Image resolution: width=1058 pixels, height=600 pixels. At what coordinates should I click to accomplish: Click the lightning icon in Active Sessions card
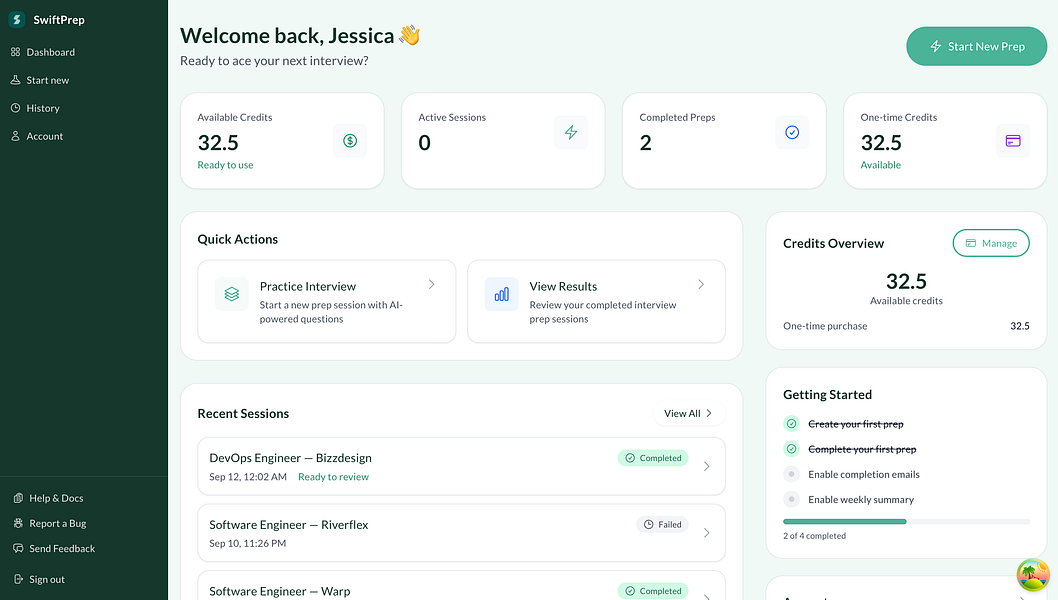[x=571, y=132]
